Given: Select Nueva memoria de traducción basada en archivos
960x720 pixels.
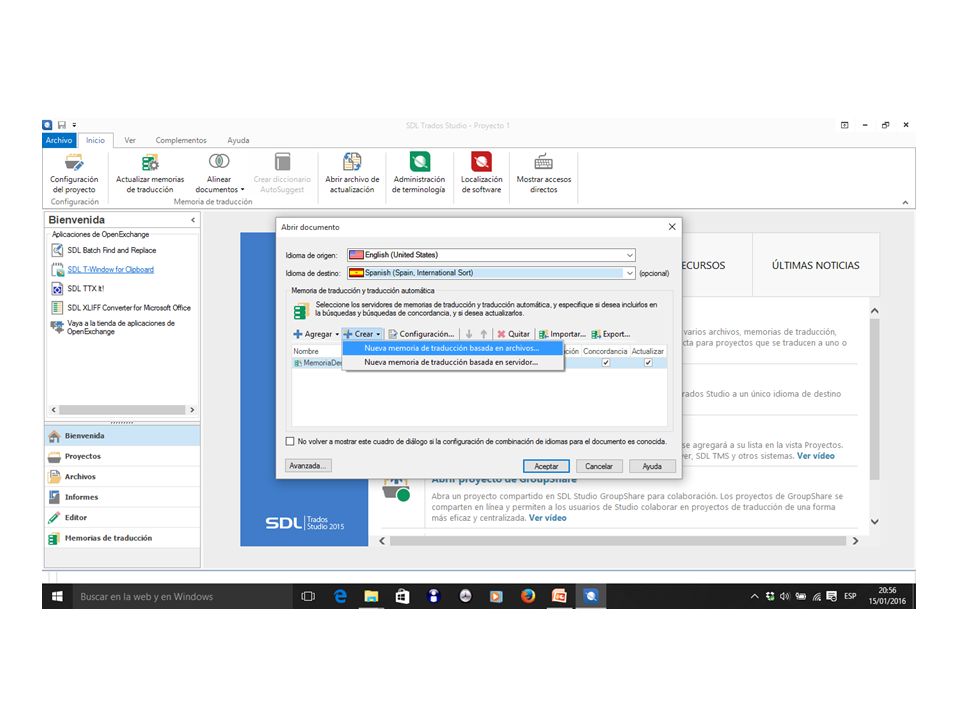Looking at the screenshot, I should [x=452, y=348].
